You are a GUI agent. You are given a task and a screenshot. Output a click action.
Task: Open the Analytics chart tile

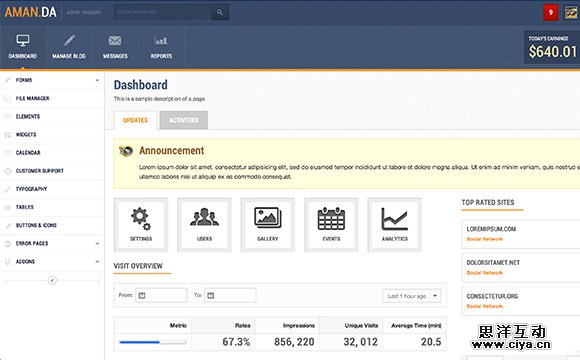click(394, 225)
